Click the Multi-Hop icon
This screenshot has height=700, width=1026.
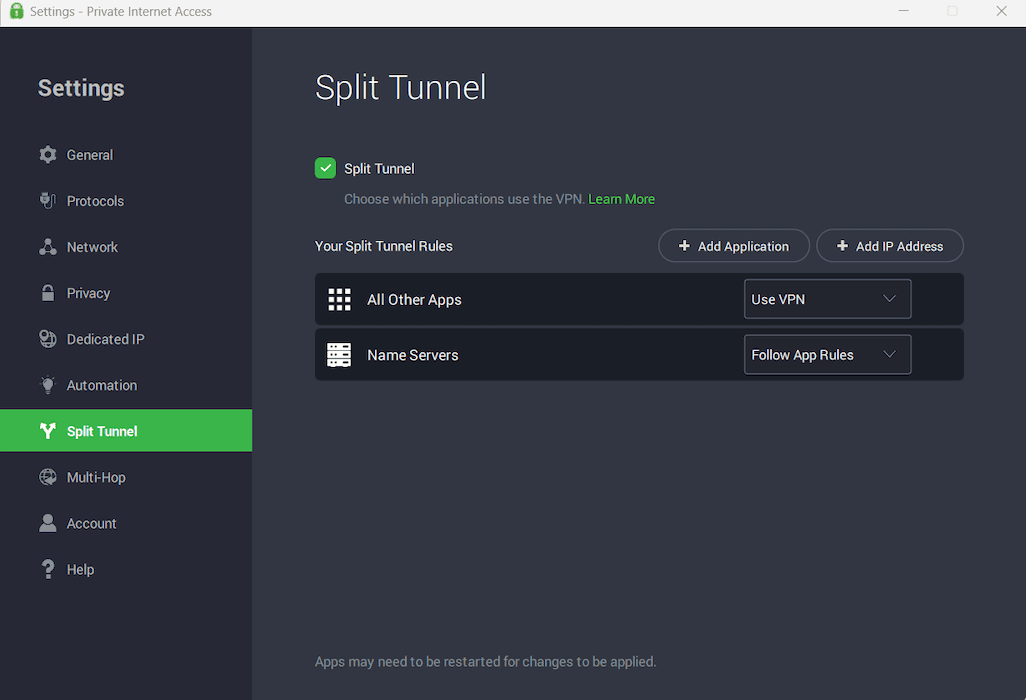[47, 477]
